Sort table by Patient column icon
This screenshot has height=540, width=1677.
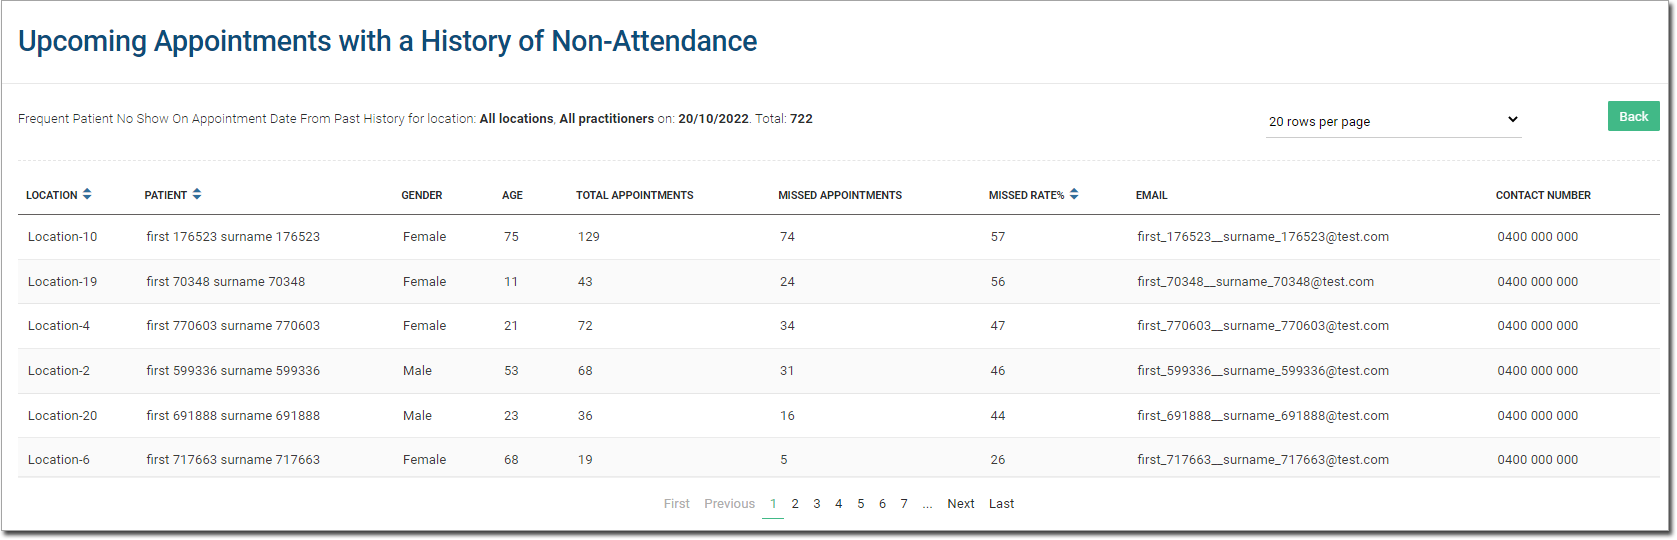(197, 194)
